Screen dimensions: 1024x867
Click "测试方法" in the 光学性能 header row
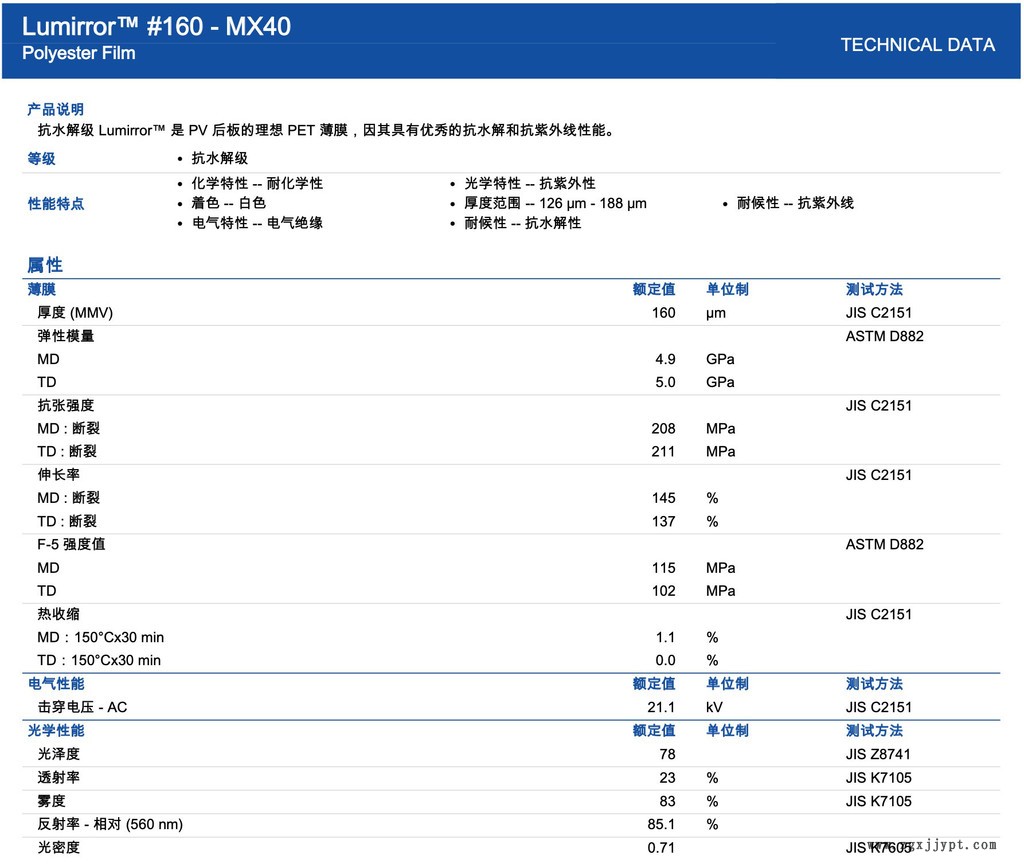[874, 731]
